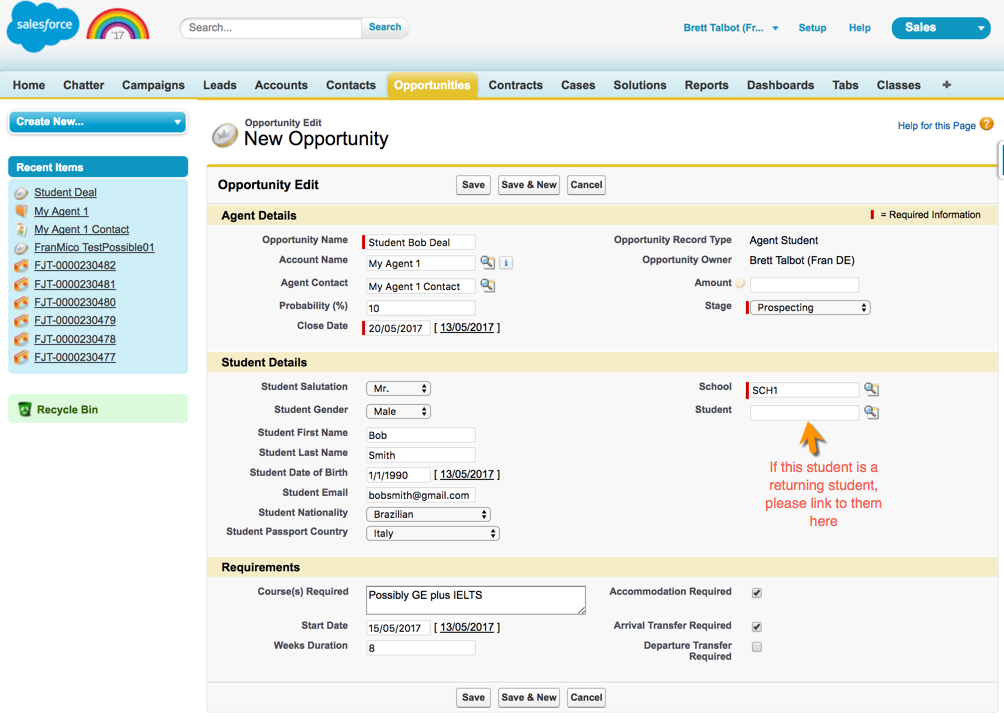Expand the Student Nationality dropdown

pyautogui.click(x=428, y=514)
